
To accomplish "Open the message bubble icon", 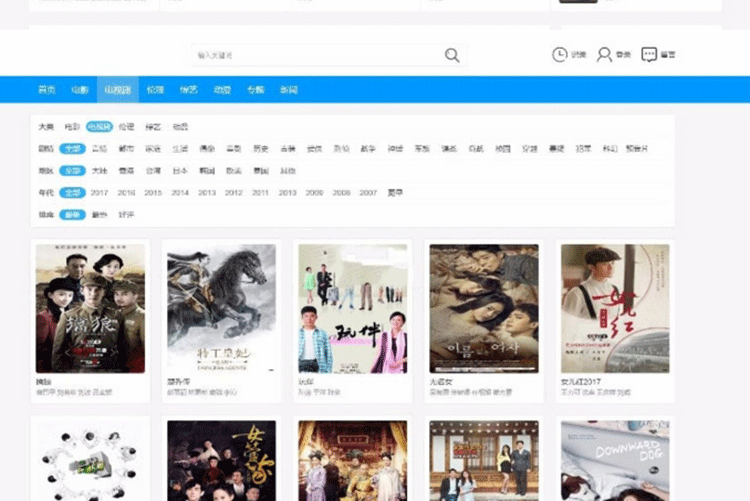I will [649, 55].
